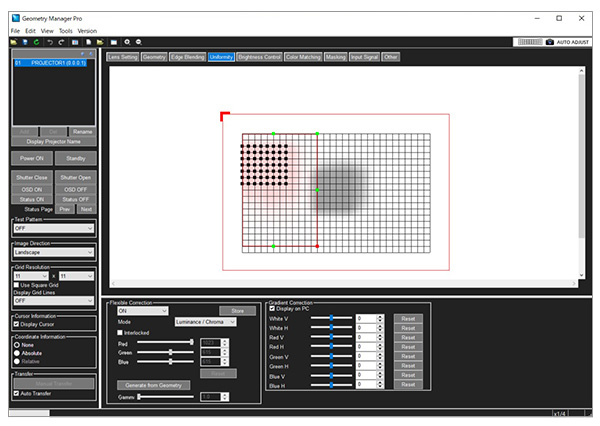Click the zoom out magnifier icon
The height and width of the screenshot is (426, 600).
[x=138, y=42]
